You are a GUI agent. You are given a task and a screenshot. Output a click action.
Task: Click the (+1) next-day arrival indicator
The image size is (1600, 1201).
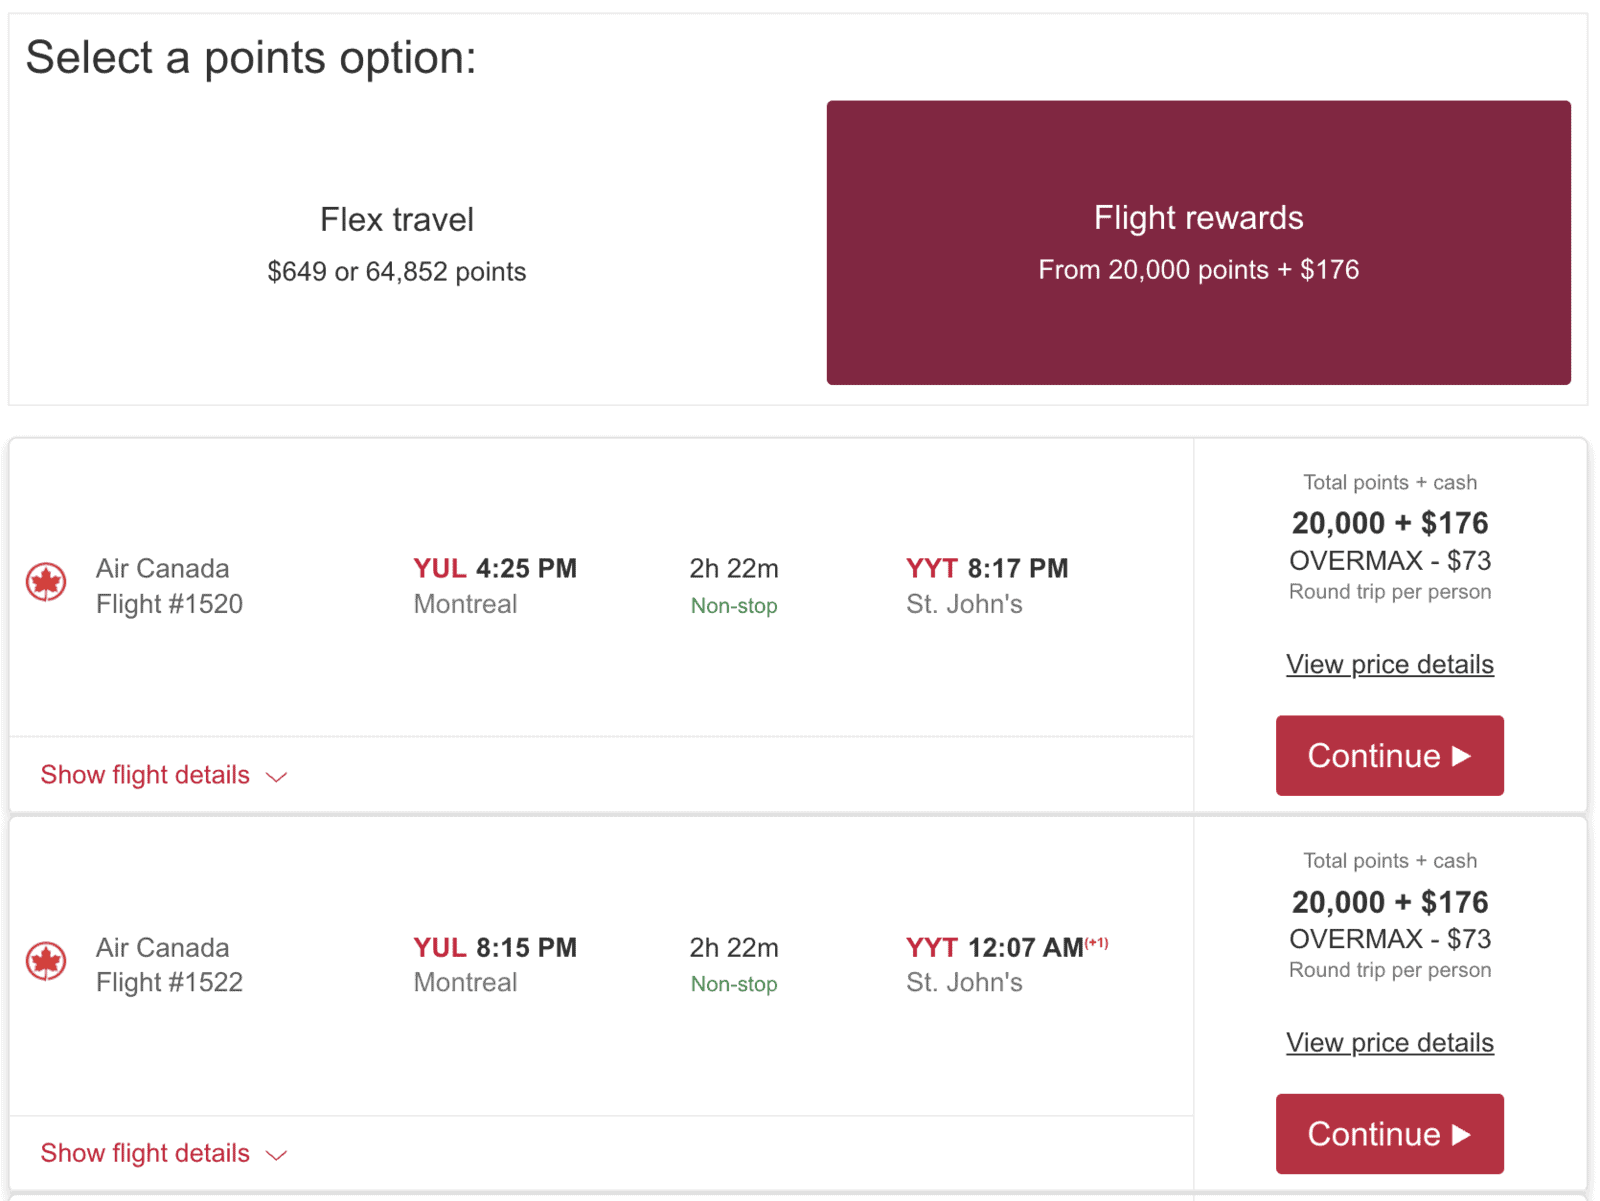(1097, 943)
